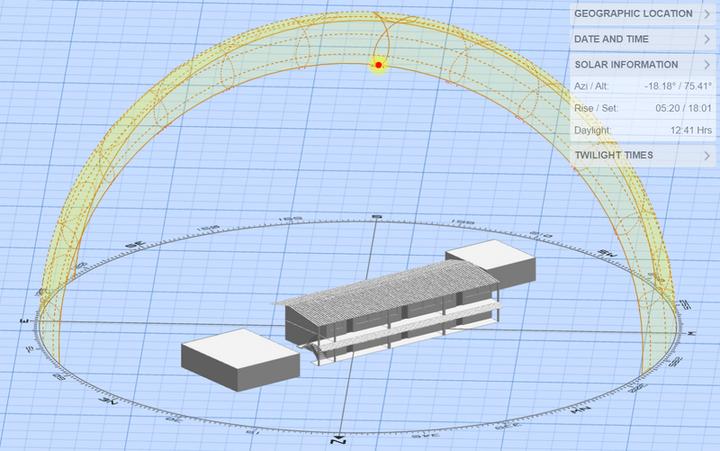Viewport: 720px width, 451px height.
Task: Expand the Date and Time section
Action: [x=643, y=39]
